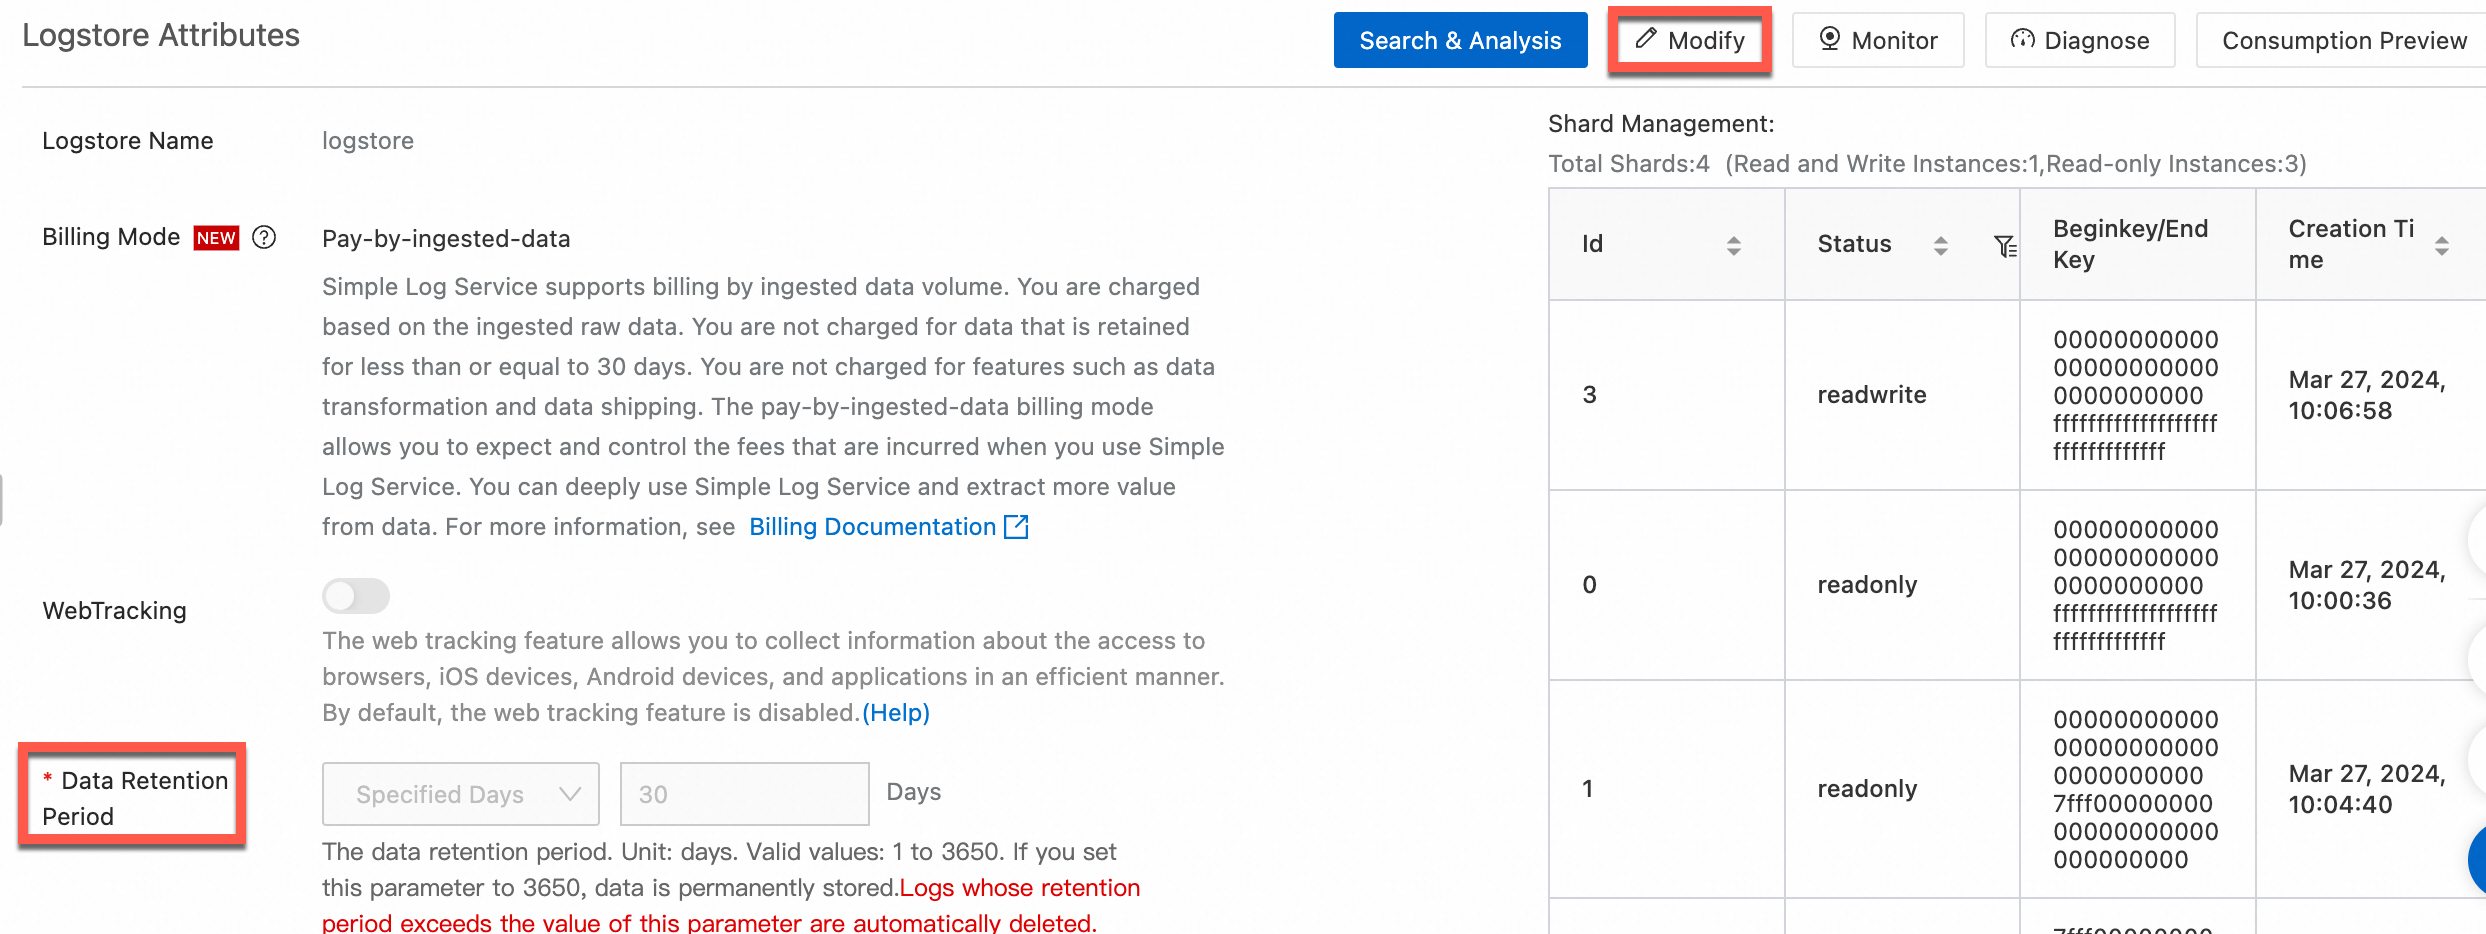Open the Billing Documentation link

(x=872, y=527)
